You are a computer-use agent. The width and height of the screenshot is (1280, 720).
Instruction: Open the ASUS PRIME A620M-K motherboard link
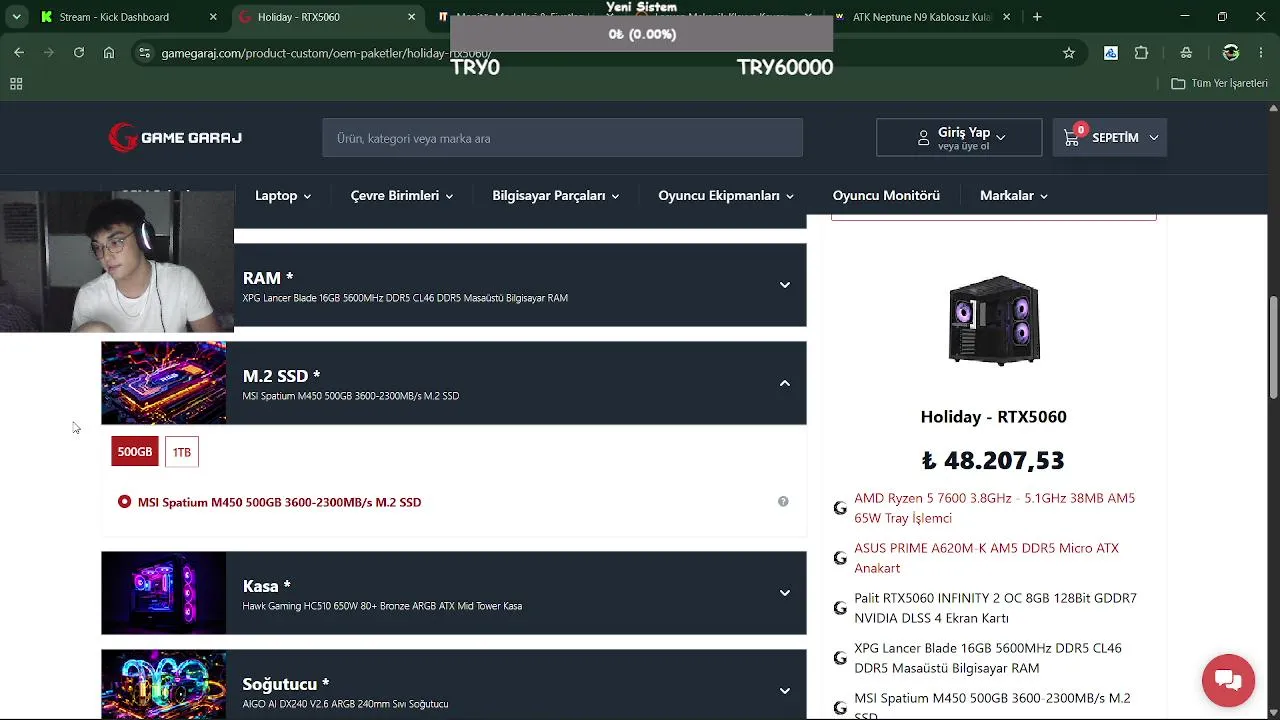tap(986, 558)
